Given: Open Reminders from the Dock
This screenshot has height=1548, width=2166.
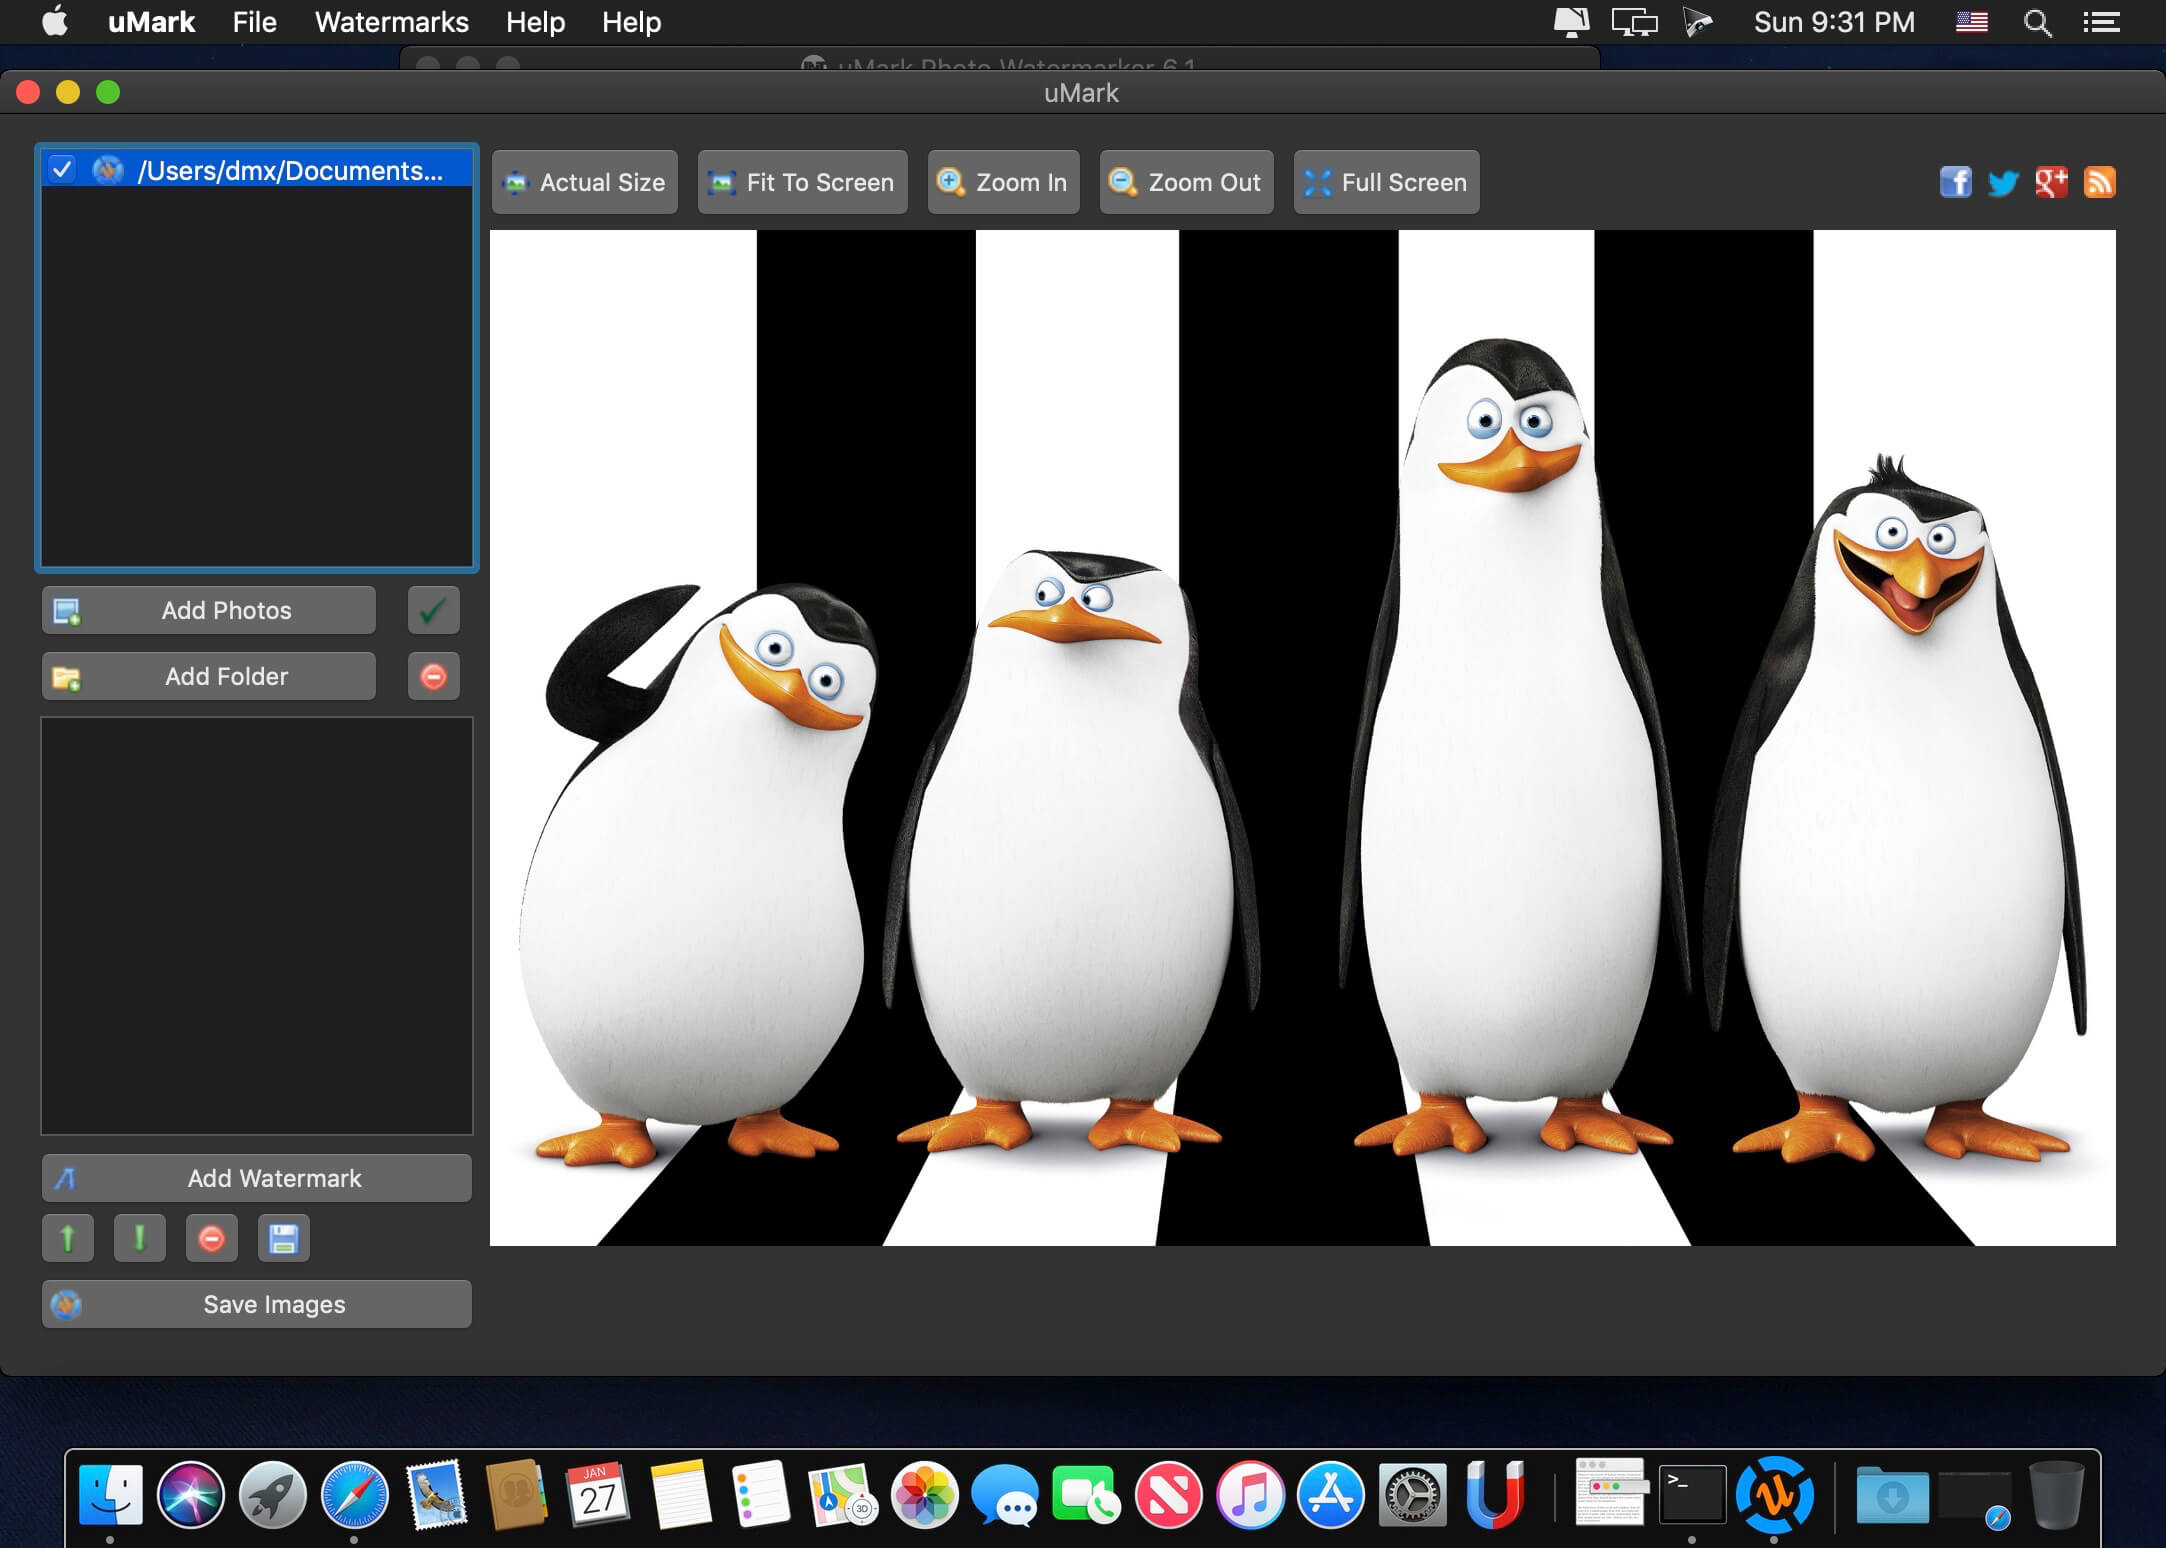Looking at the screenshot, I should (761, 1495).
